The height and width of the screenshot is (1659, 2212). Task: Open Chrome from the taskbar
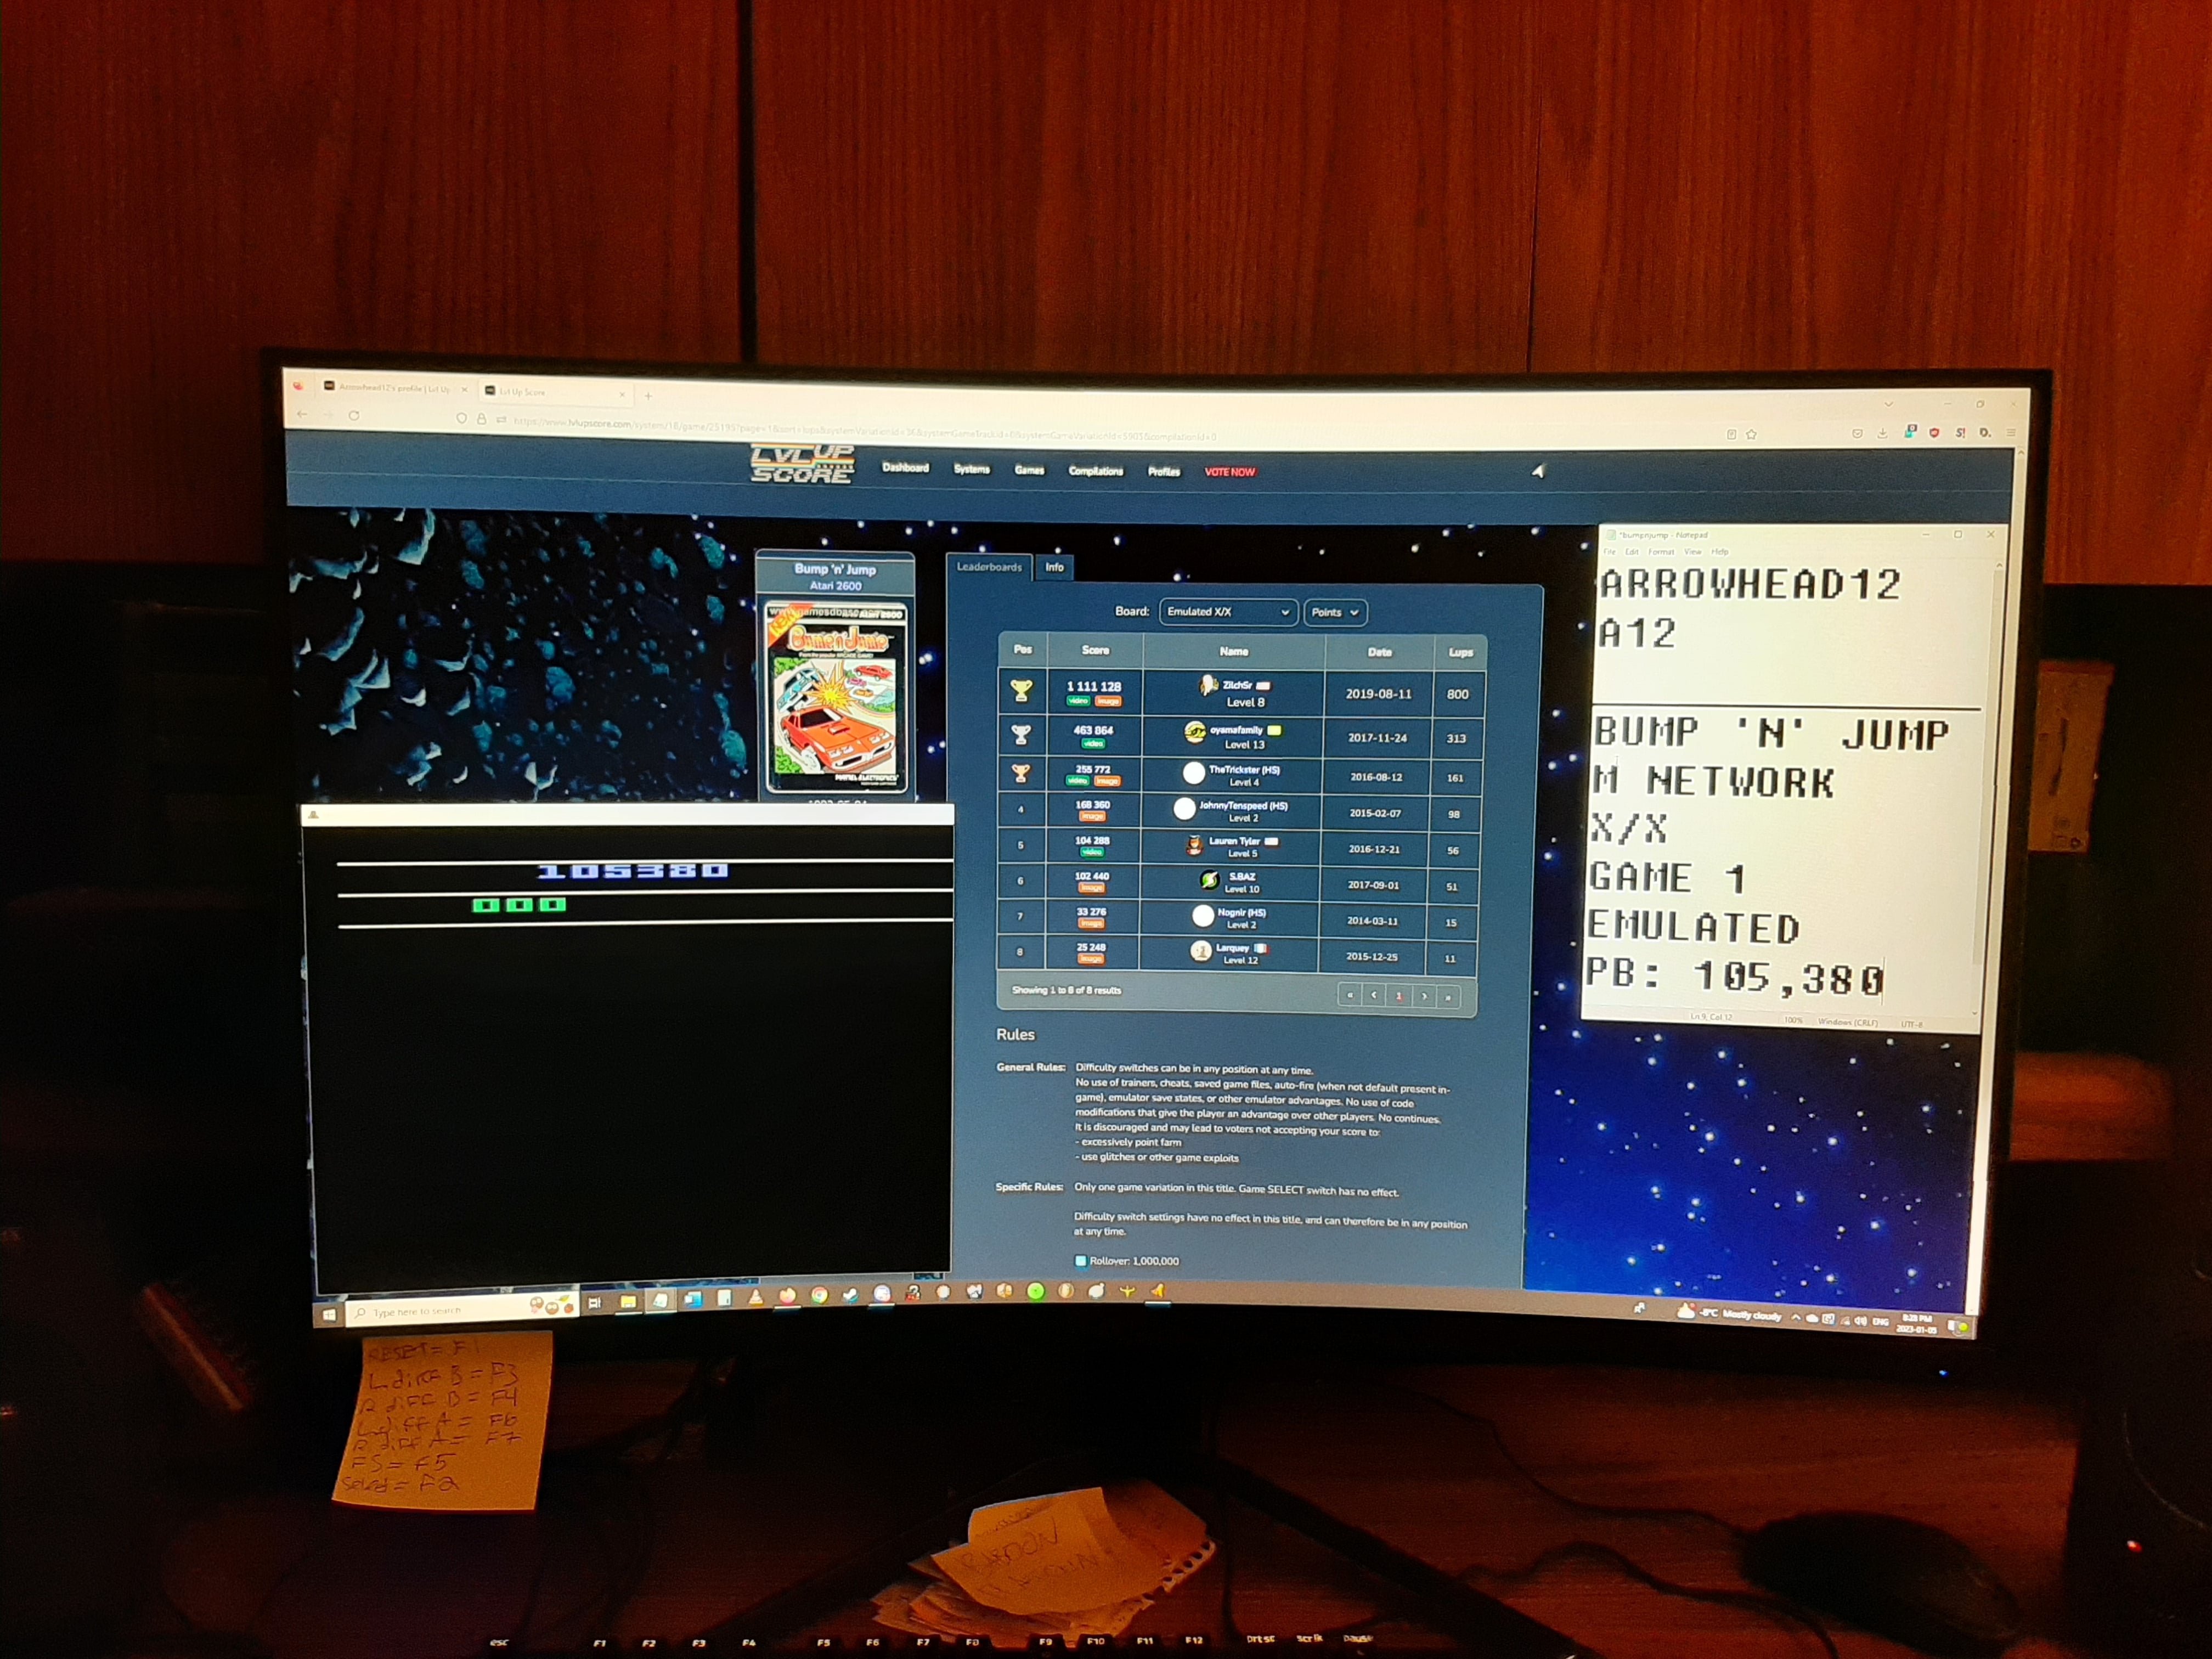[819, 1295]
